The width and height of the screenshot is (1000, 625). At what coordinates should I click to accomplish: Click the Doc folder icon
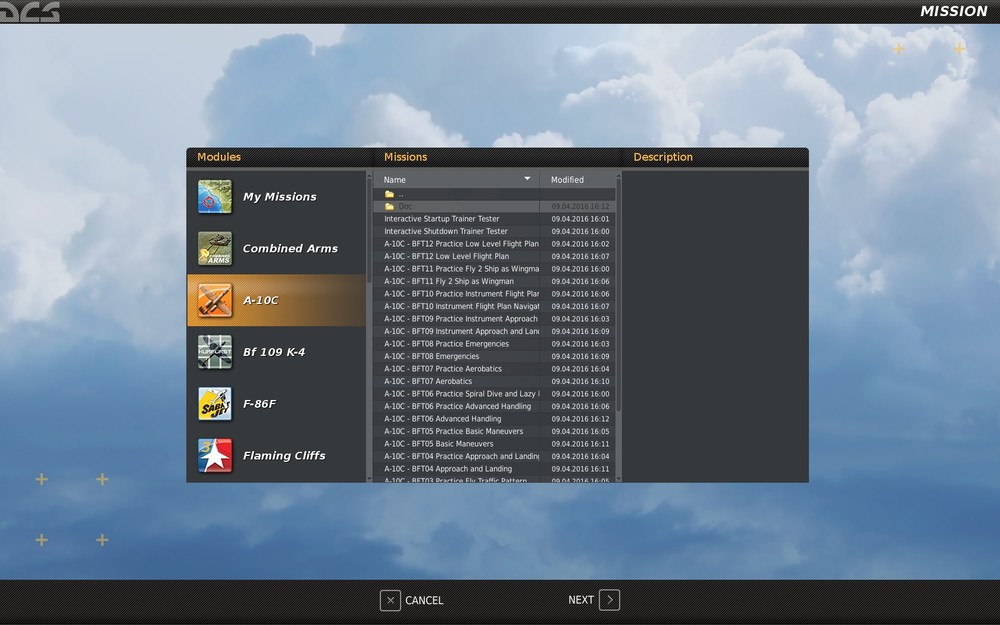click(x=389, y=207)
